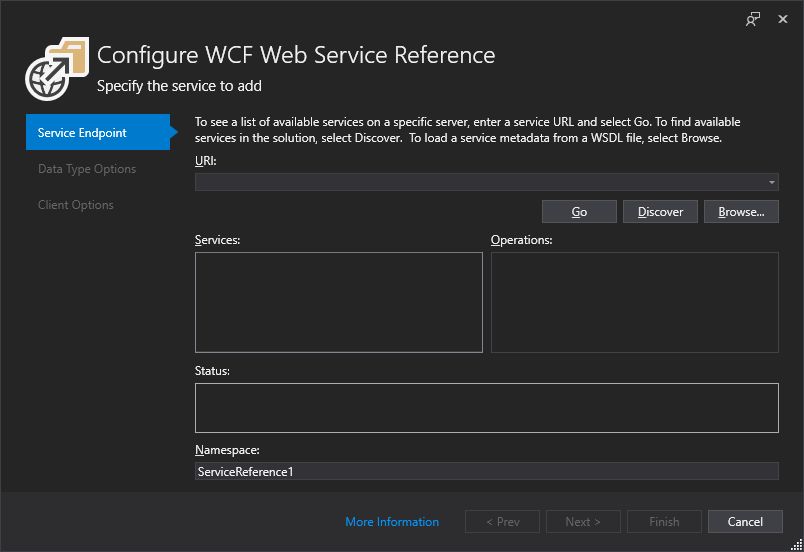Click the Discover button
This screenshot has width=804, height=552.
coord(660,212)
